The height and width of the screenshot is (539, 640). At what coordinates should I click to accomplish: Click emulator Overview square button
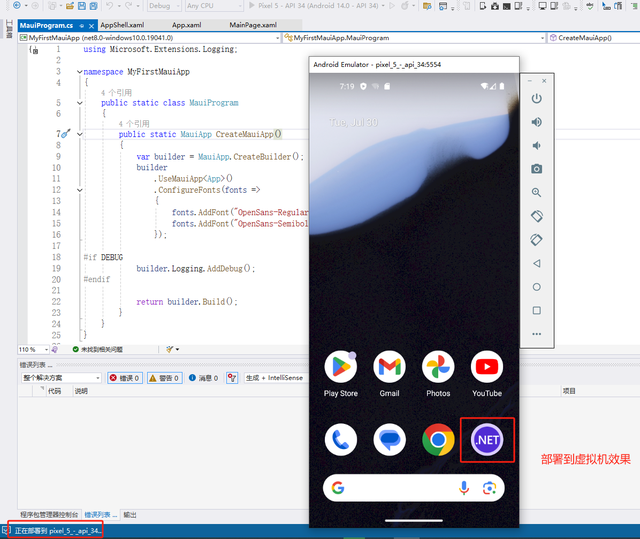pyautogui.click(x=536, y=311)
